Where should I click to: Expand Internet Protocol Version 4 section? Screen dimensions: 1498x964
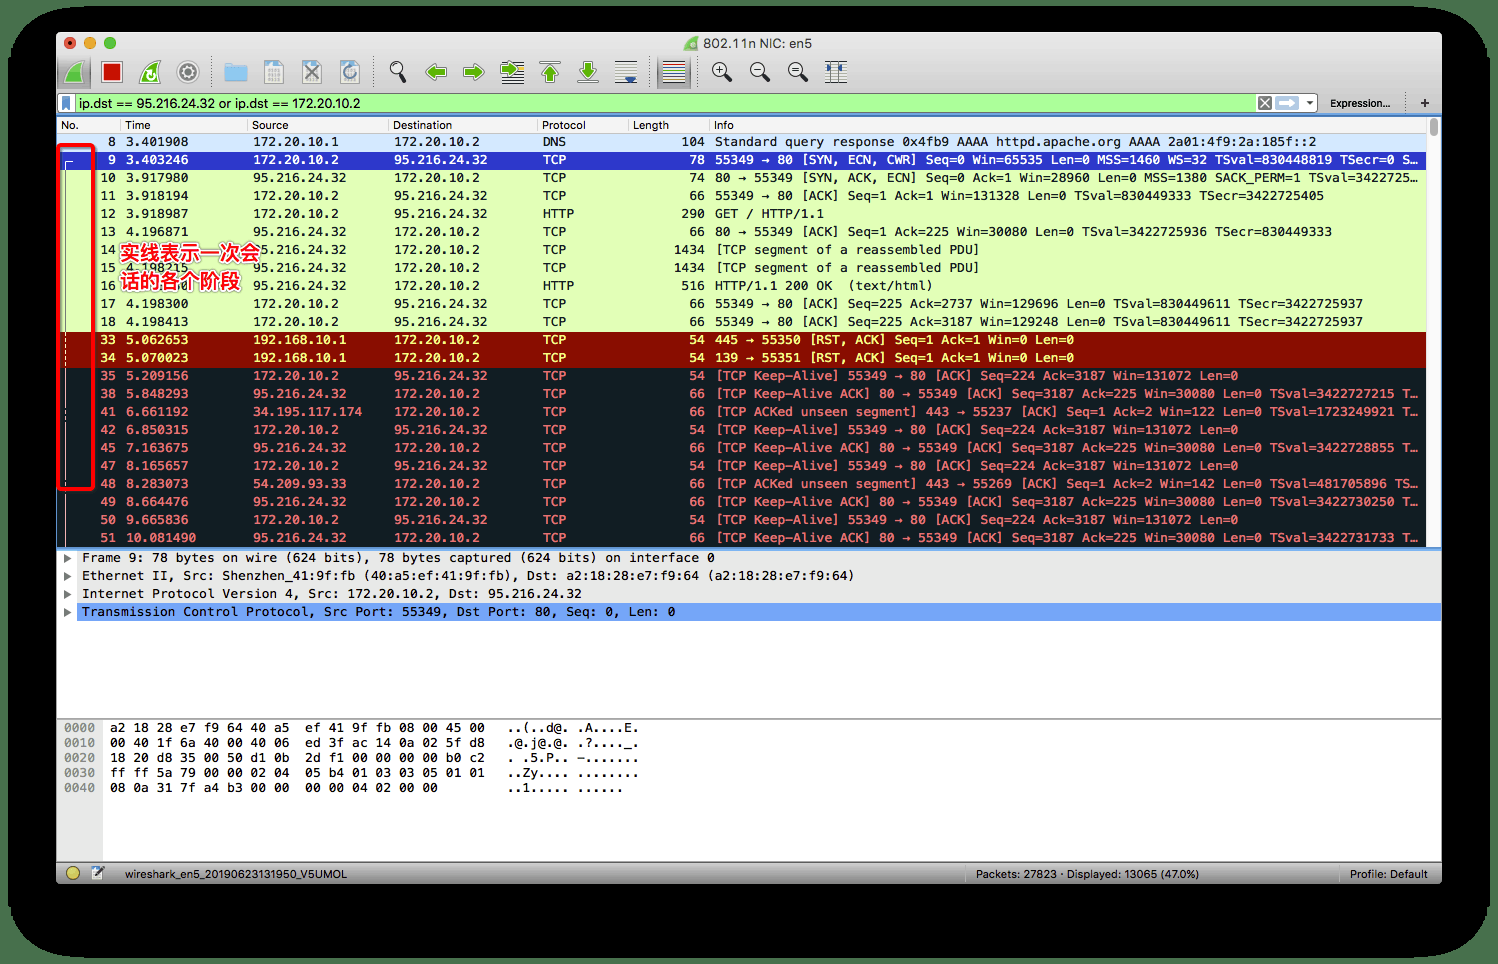click(x=68, y=594)
